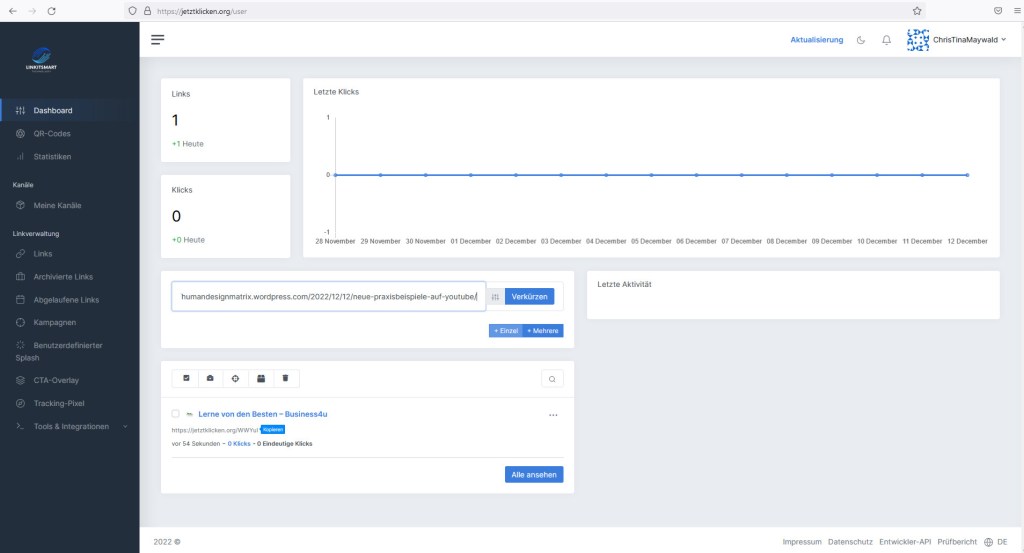This screenshot has height=553, width=1024.
Task: Click in the URL shortening input field
Action: 328,297
